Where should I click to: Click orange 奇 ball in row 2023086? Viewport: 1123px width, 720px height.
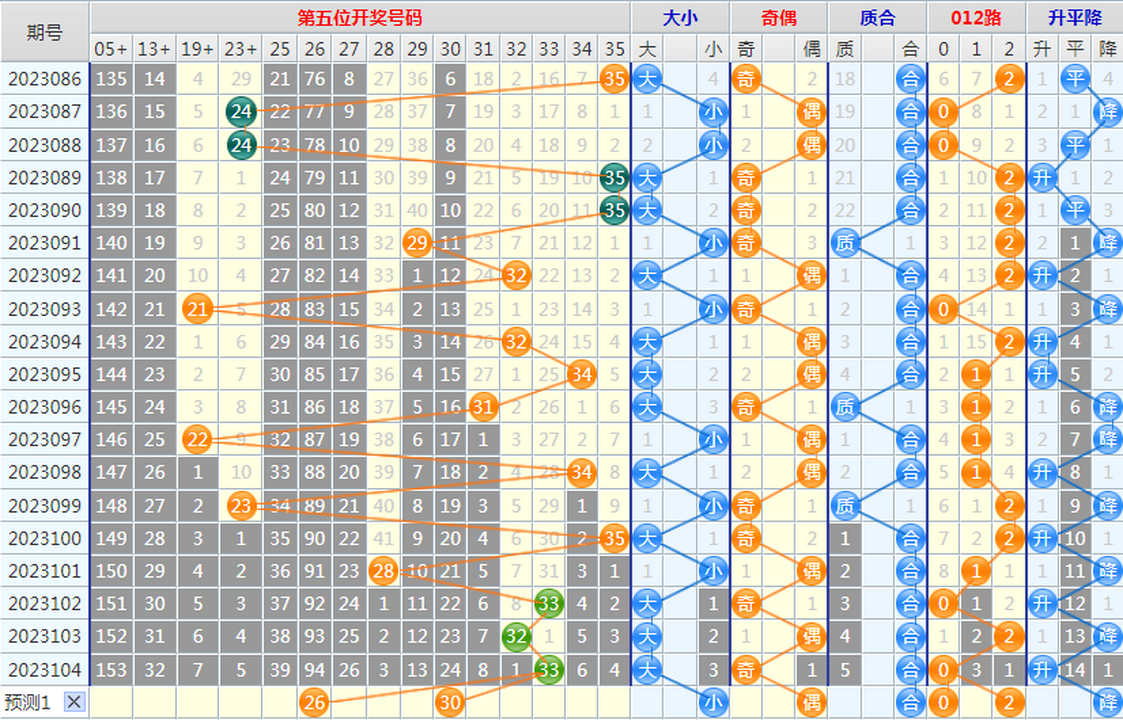[x=746, y=79]
